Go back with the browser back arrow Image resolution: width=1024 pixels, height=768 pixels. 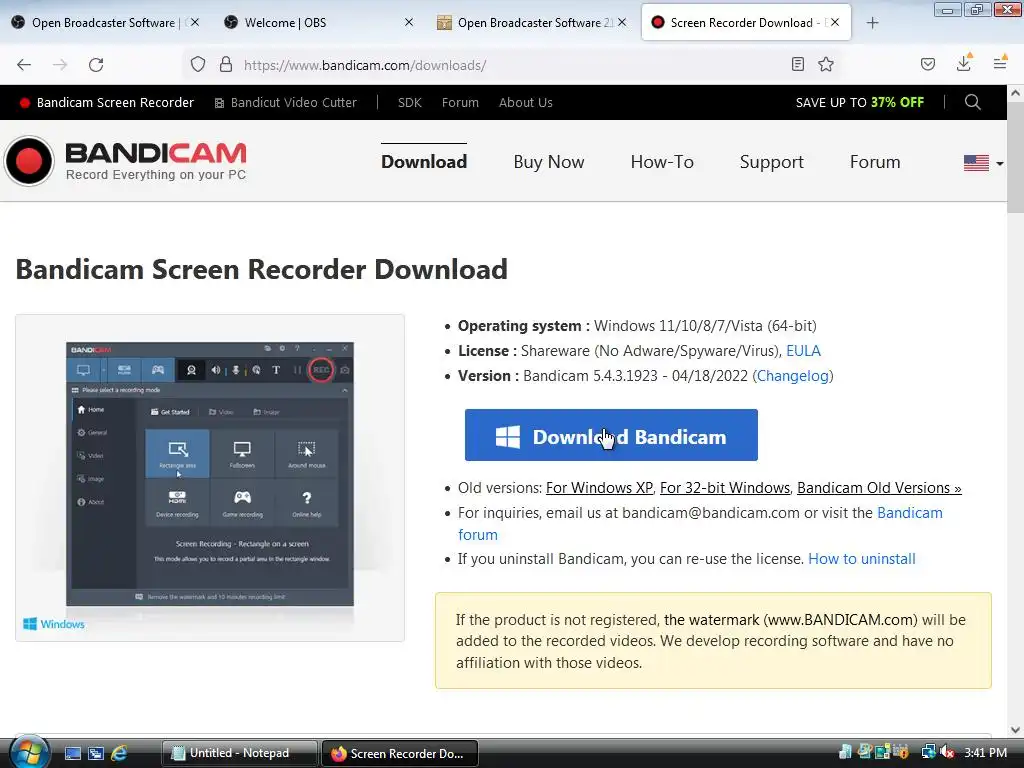[x=24, y=65]
